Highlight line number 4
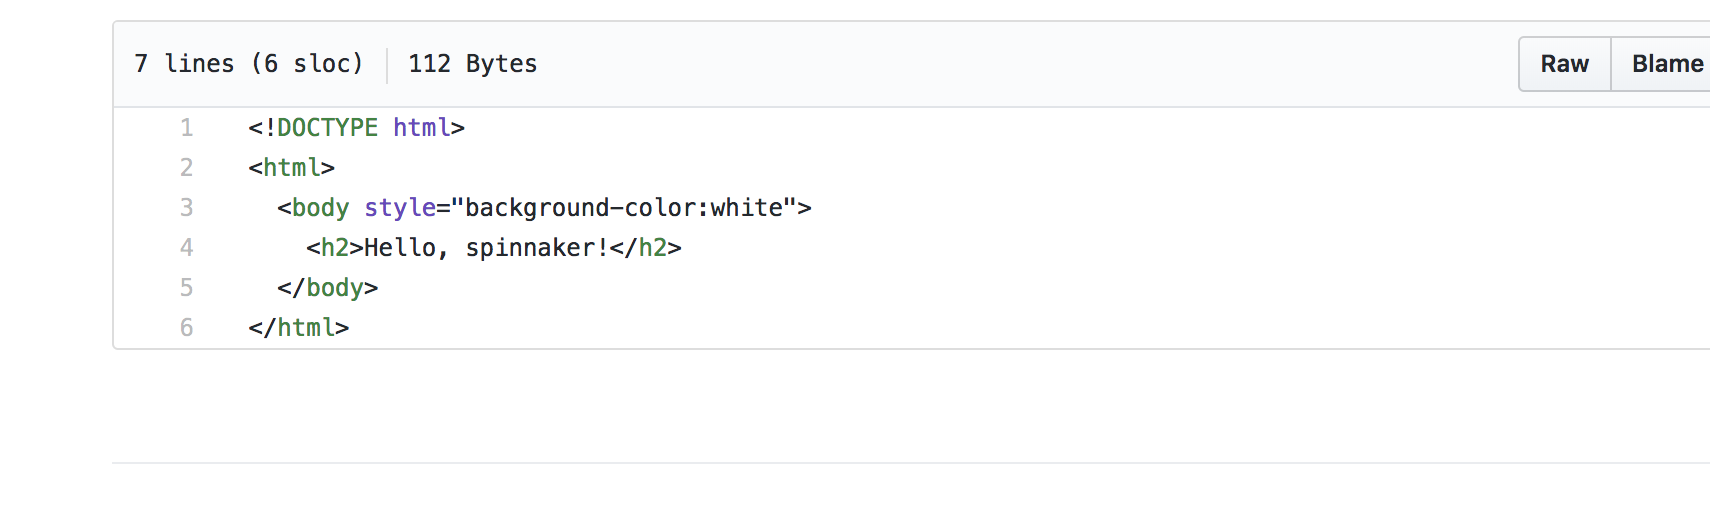 tap(186, 248)
